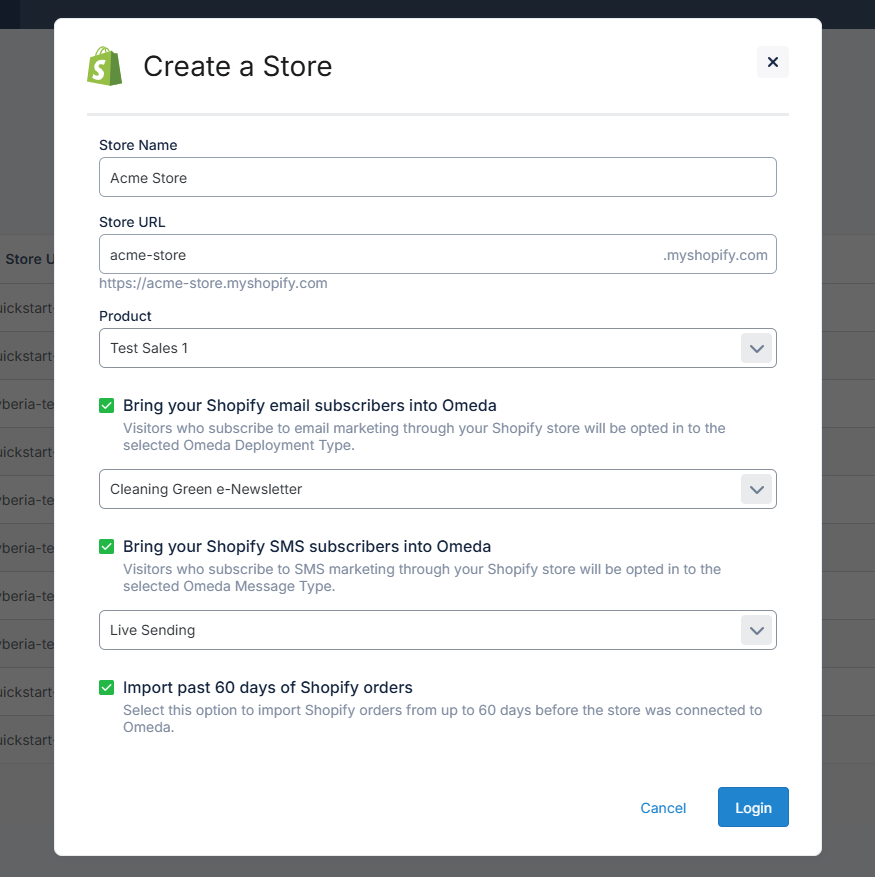This screenshot has height=877, width=875.
Task: Uncheck "Import past 60 days of Shopify orders"
Action: click(105, 687)
